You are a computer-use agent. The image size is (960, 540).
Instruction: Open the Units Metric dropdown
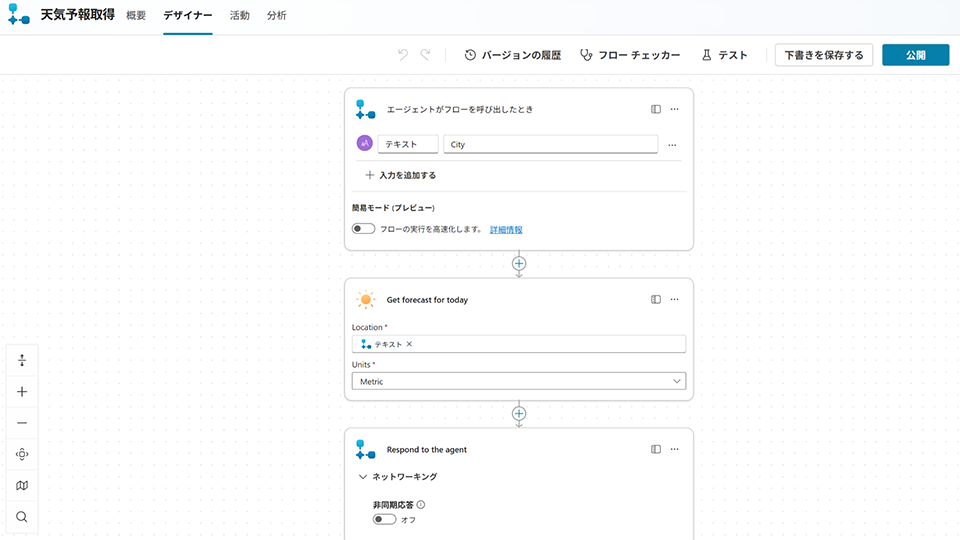[519, 381]
